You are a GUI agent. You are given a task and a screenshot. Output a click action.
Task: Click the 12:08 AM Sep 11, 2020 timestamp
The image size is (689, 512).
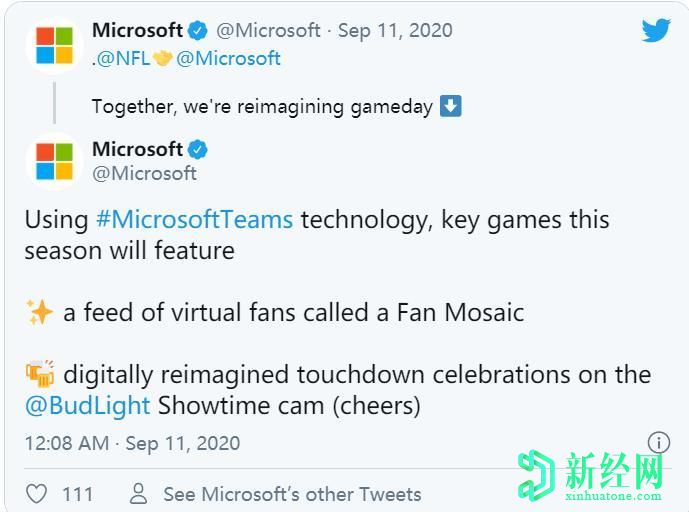pyautogui.click(x=132, y=443)
